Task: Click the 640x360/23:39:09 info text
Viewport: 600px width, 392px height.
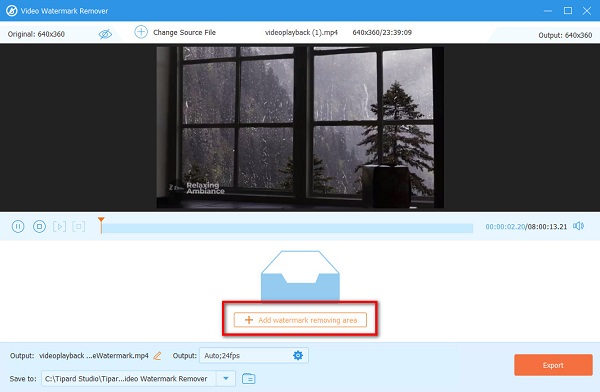Action: pyautogui.click(x=382, y=33)
